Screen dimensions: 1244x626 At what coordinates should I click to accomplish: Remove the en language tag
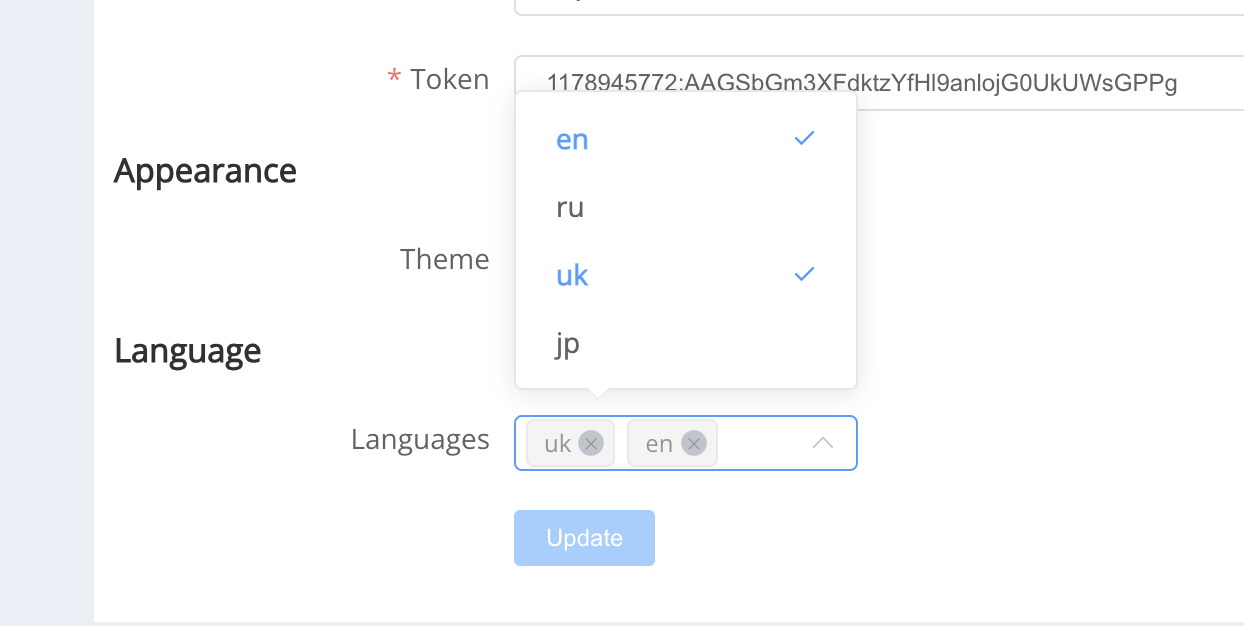pos(694,443)
